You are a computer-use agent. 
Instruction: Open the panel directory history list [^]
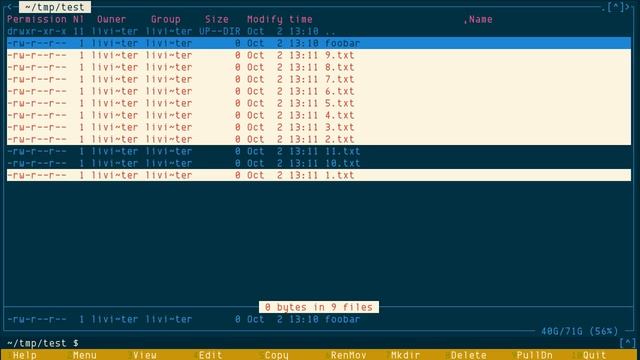coord(616,7)
